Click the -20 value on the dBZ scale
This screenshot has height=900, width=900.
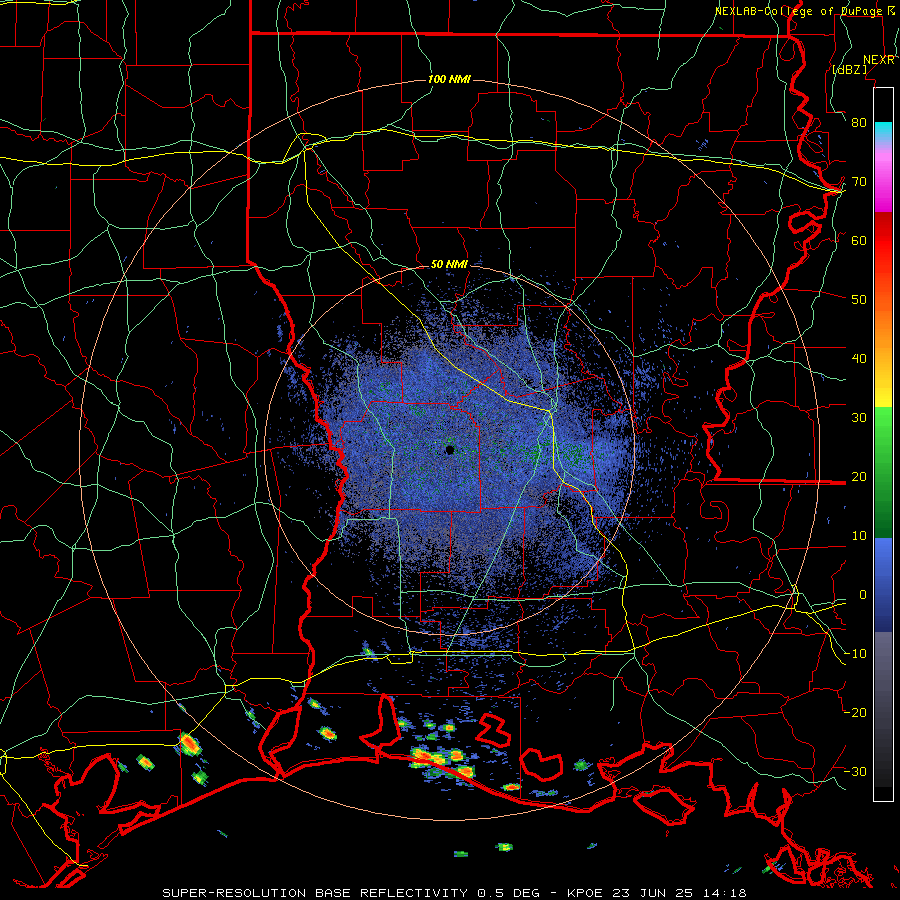[x=855, y=712]
